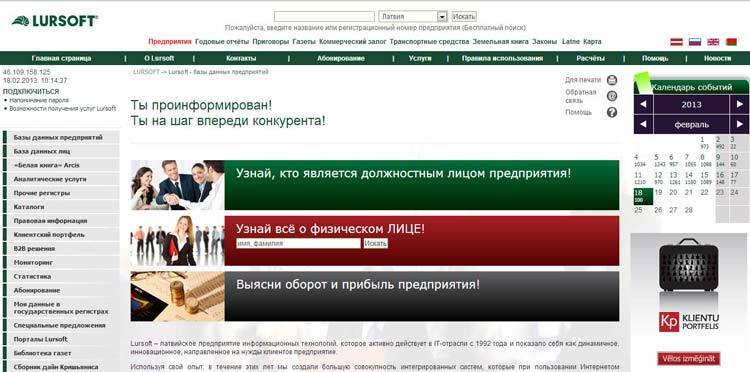Open the Газеты tab
Viewport: 750px width, 372px height.
(304, 42)
